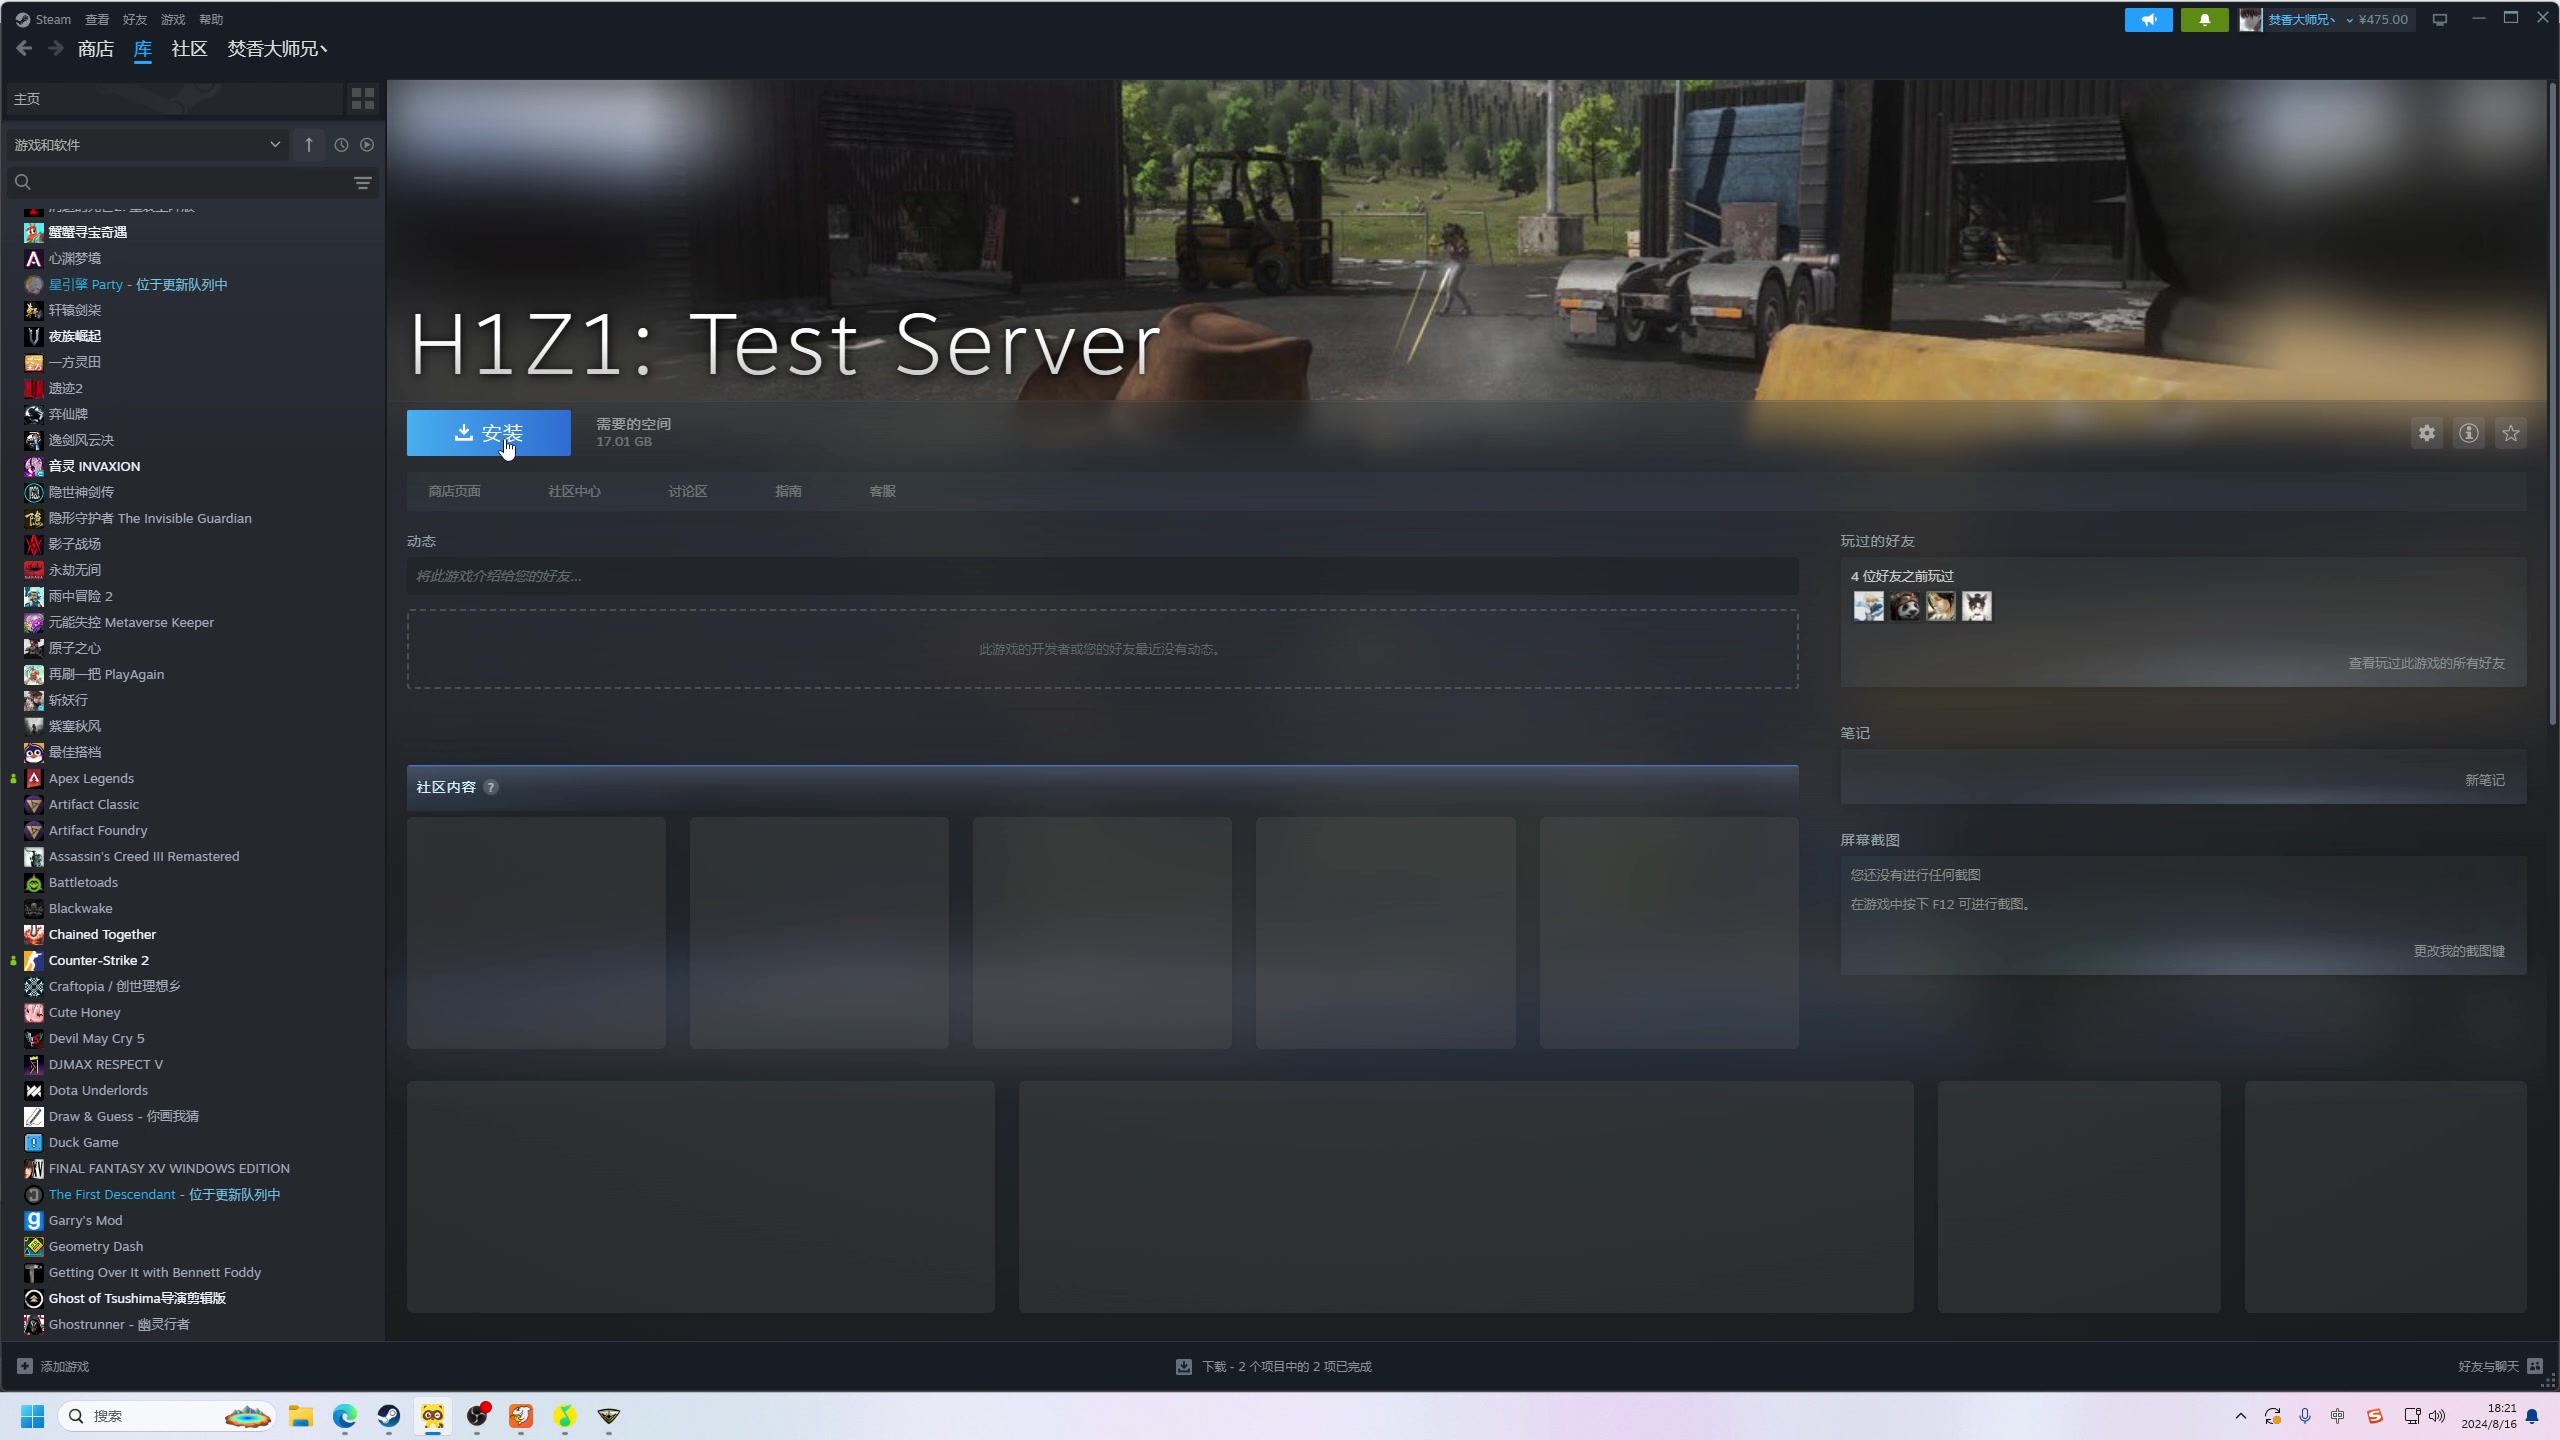
Task: Open the 好友 menu
Action: 135,19
